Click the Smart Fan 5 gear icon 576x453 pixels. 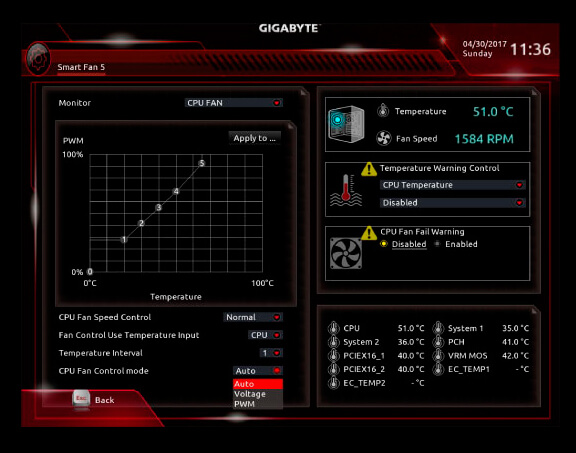click(38, 59)
